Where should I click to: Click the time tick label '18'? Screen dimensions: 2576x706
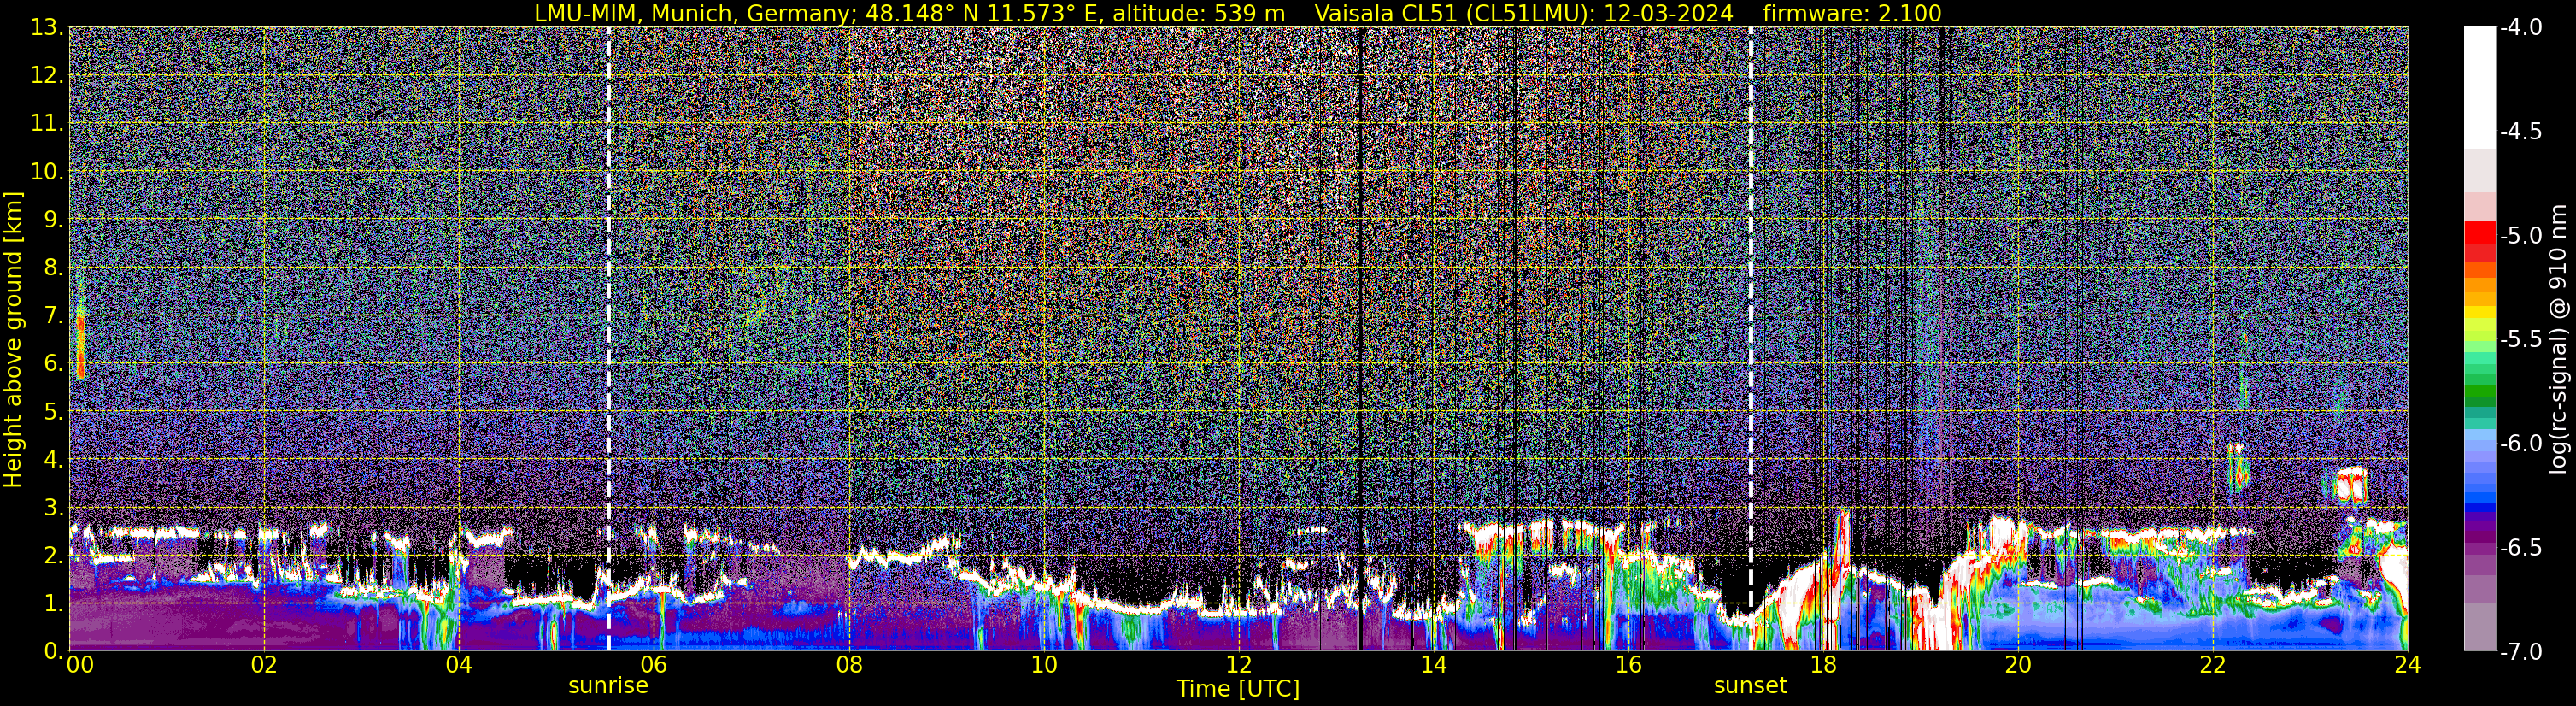[1823, 665]
